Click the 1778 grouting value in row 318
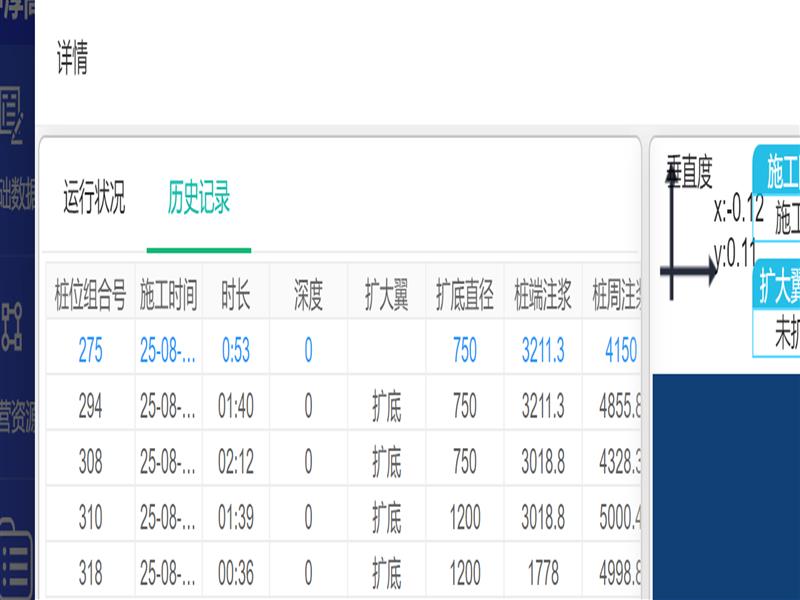The width and height of the screenshot is (800, 600). pos(542,573)
